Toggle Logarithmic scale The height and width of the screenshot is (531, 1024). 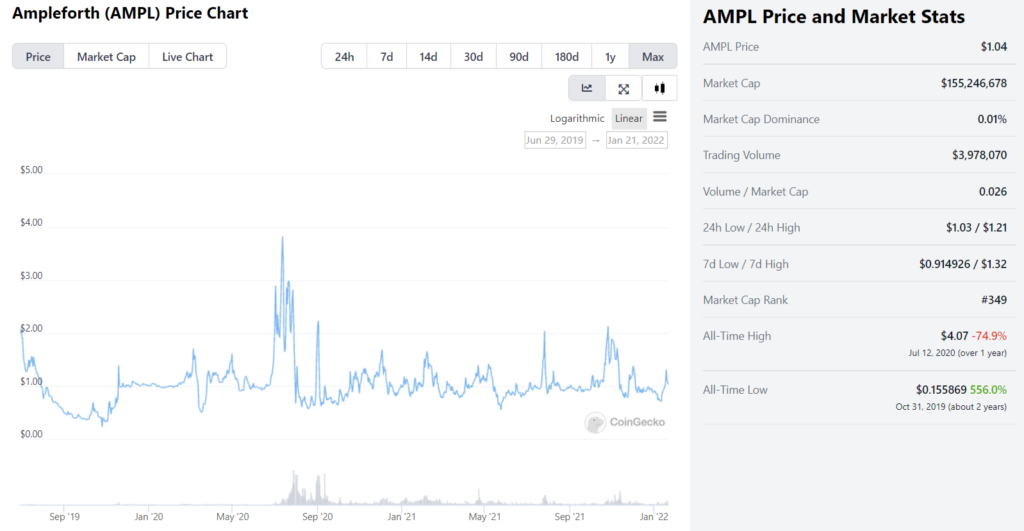pyautogui.click(x=577, y=119)
